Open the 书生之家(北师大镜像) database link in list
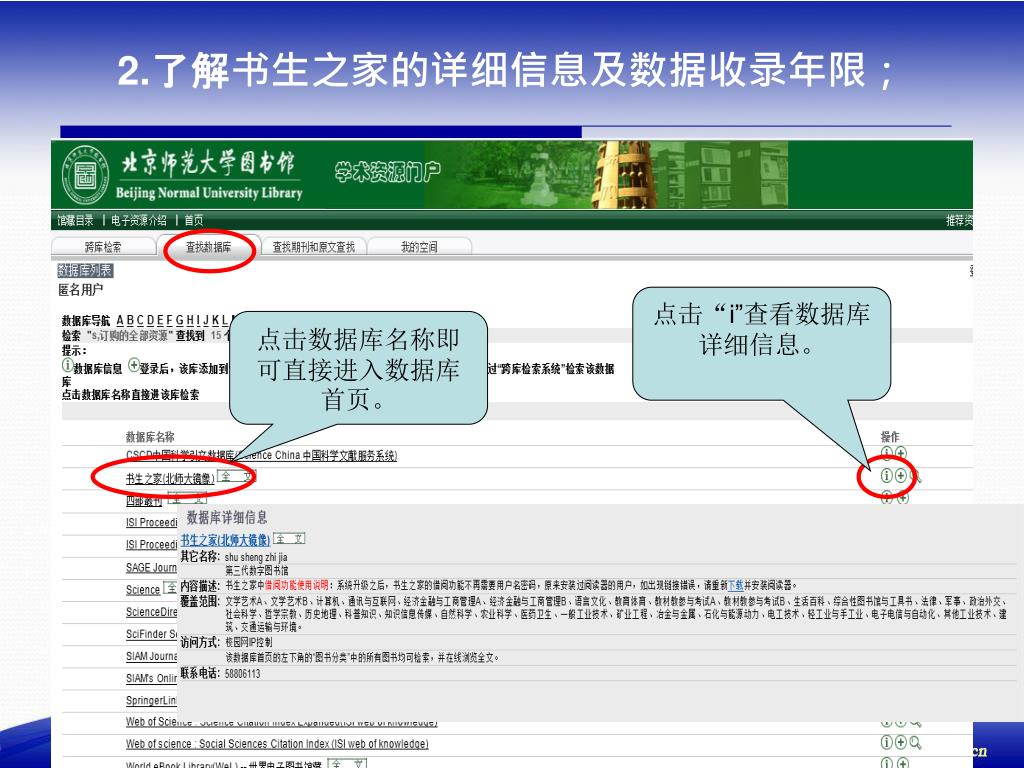The width and height of the screenshot is (1024, 768). (170, 479)
